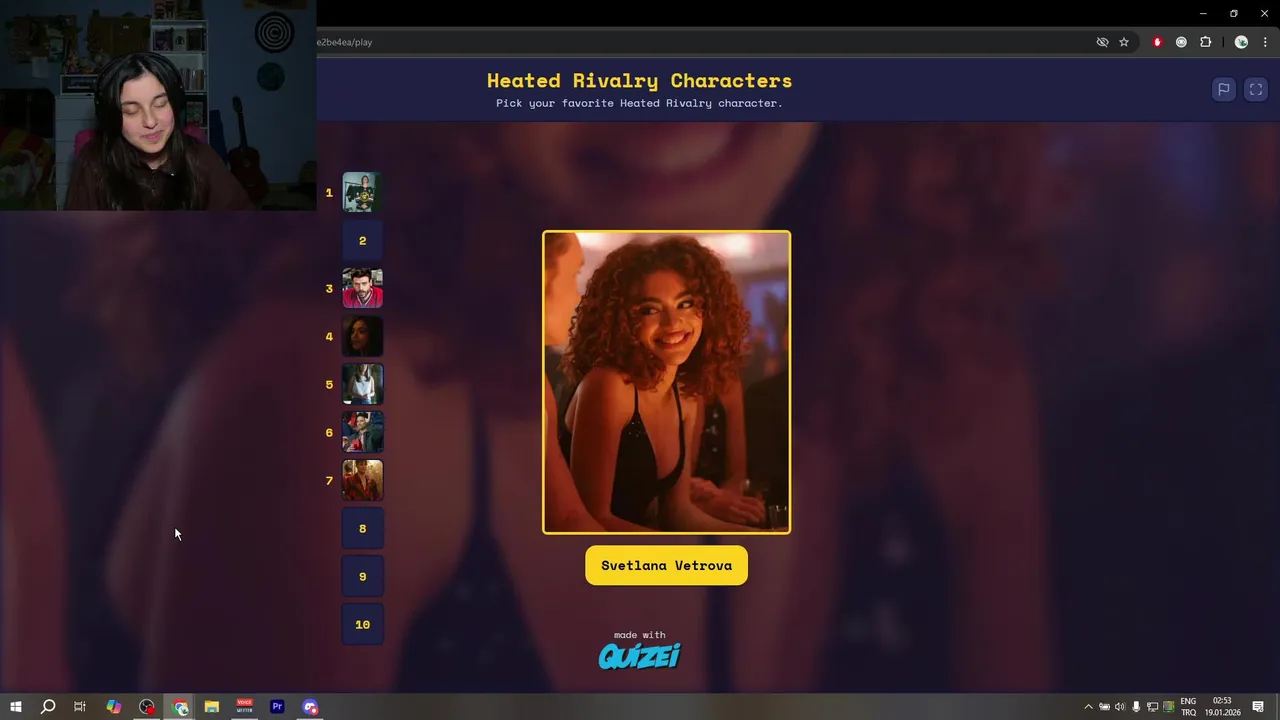The image size is (1280, 720).
Task: Switch to Chrome on the taskbar
Action: 180,707
